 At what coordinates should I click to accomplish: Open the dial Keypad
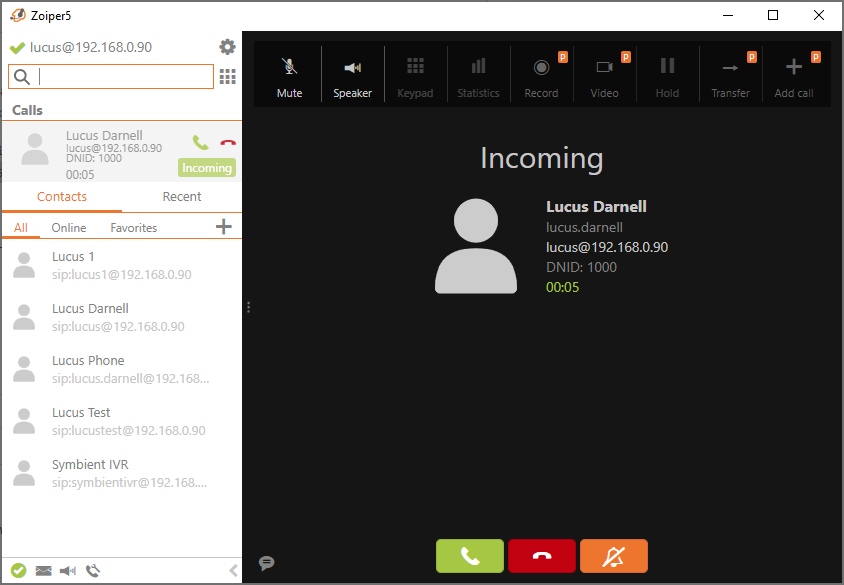tap(415, 72)
